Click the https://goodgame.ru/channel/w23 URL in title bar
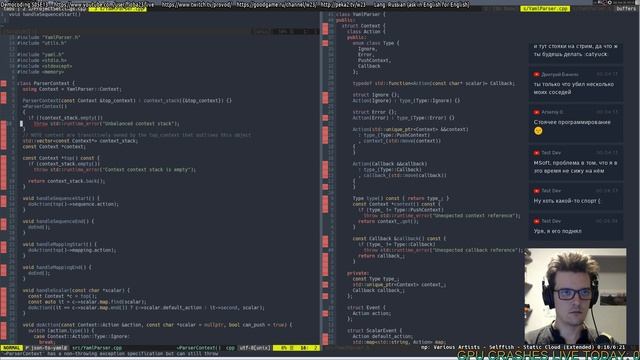Screen dimensions: 640x360 [x=275, y=4]
